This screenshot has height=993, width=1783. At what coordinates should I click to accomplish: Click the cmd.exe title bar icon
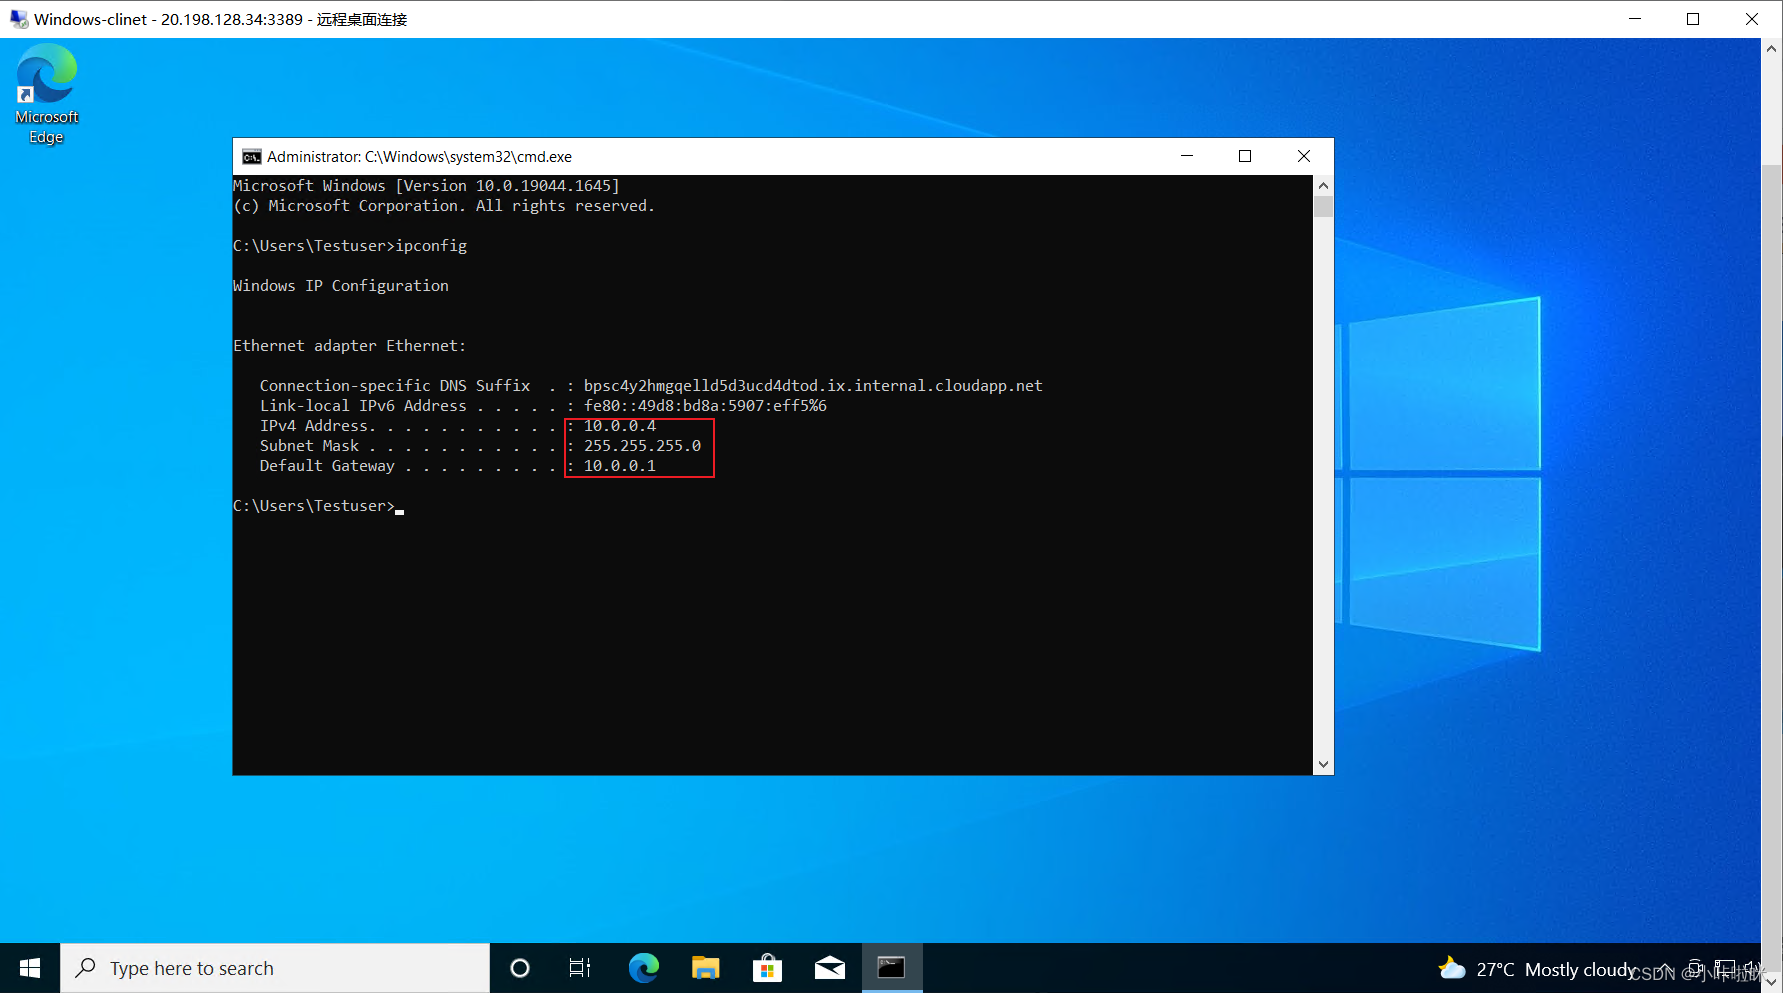pyautogui.click(x=252, y=157)
